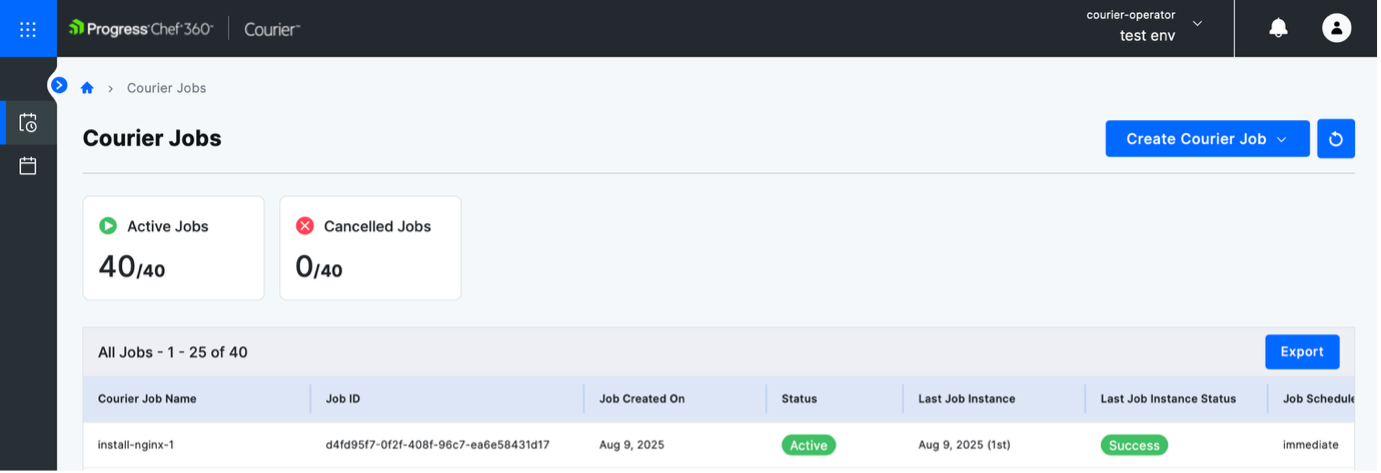Open the calendar schedule sidebar icon
1381x473 pixels.
click(x=28, y=166)
